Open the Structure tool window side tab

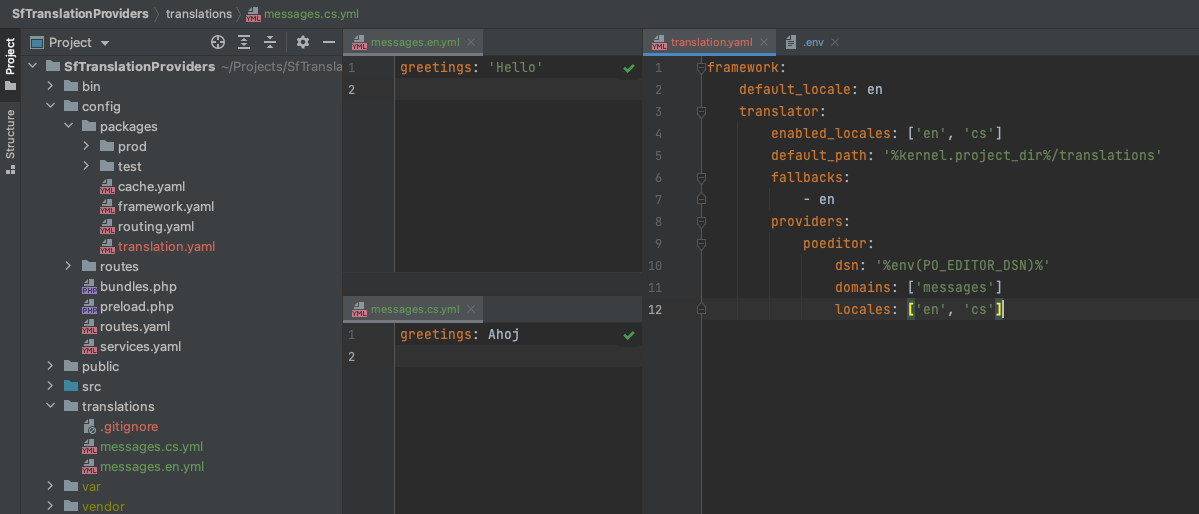coord(10,142)
